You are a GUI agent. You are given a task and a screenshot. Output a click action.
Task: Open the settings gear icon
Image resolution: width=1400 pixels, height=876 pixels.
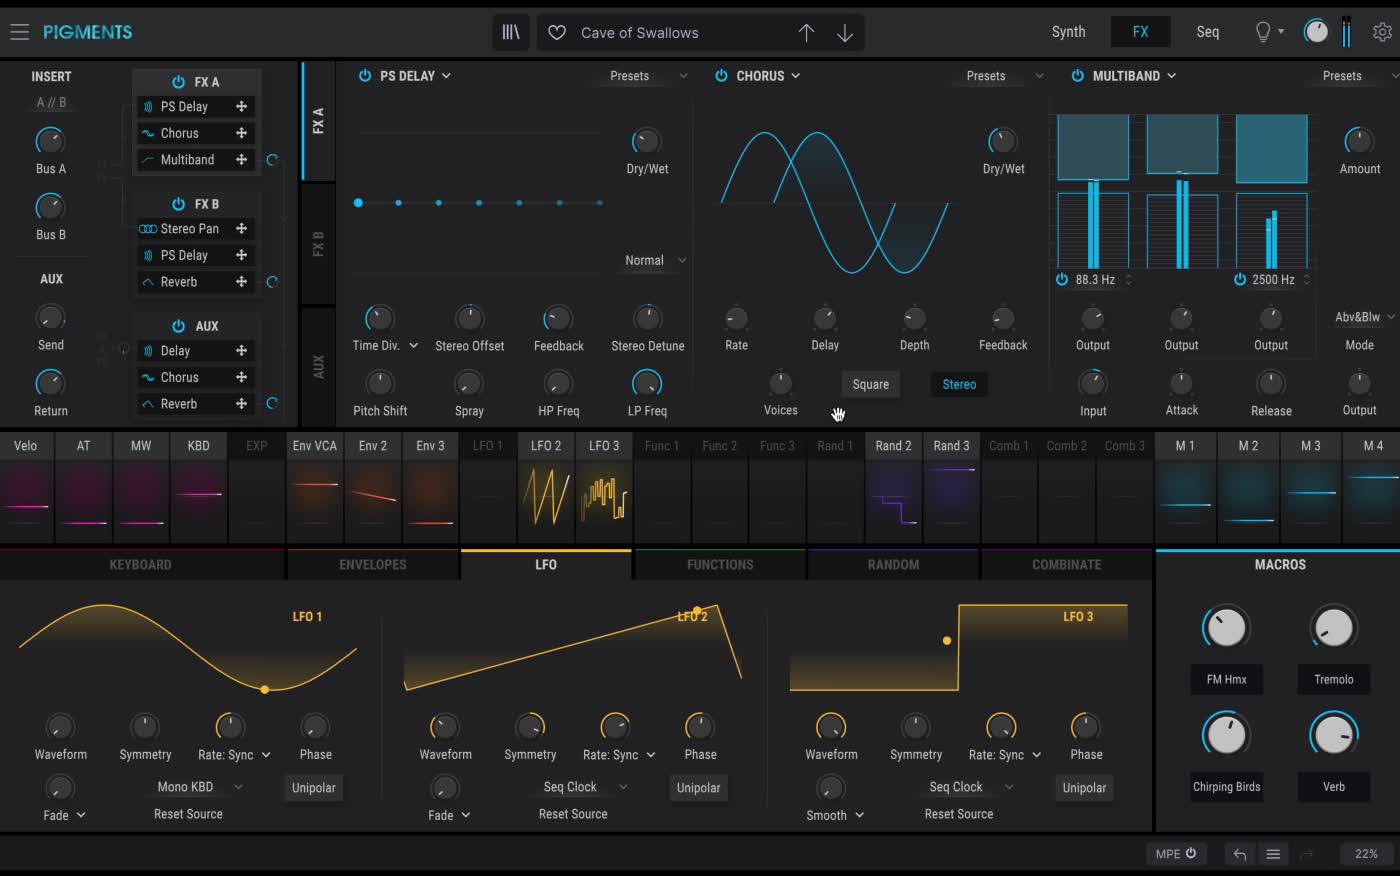click(x=1382, y=32)
